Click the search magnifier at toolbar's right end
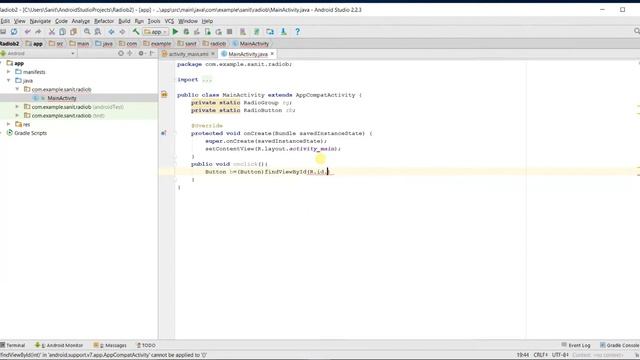The width and height of the screenshot is (640, 360). pos(637,31)
